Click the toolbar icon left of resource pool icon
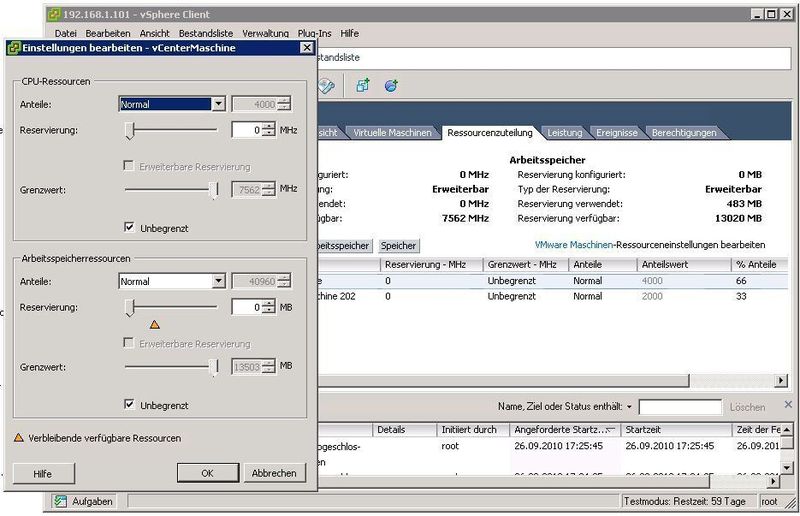Image resolution: width=800 pixels, height=516 pixels. [327, 86]
